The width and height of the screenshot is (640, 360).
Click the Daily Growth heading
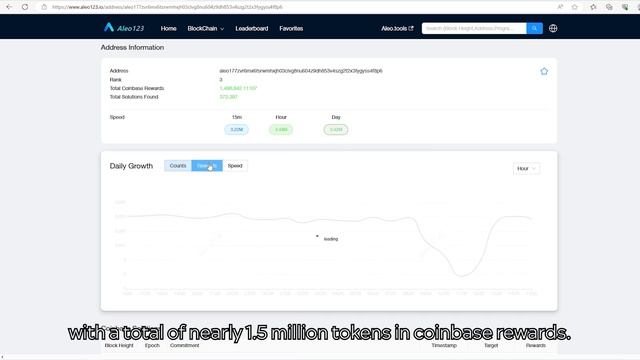pos(131,166)
